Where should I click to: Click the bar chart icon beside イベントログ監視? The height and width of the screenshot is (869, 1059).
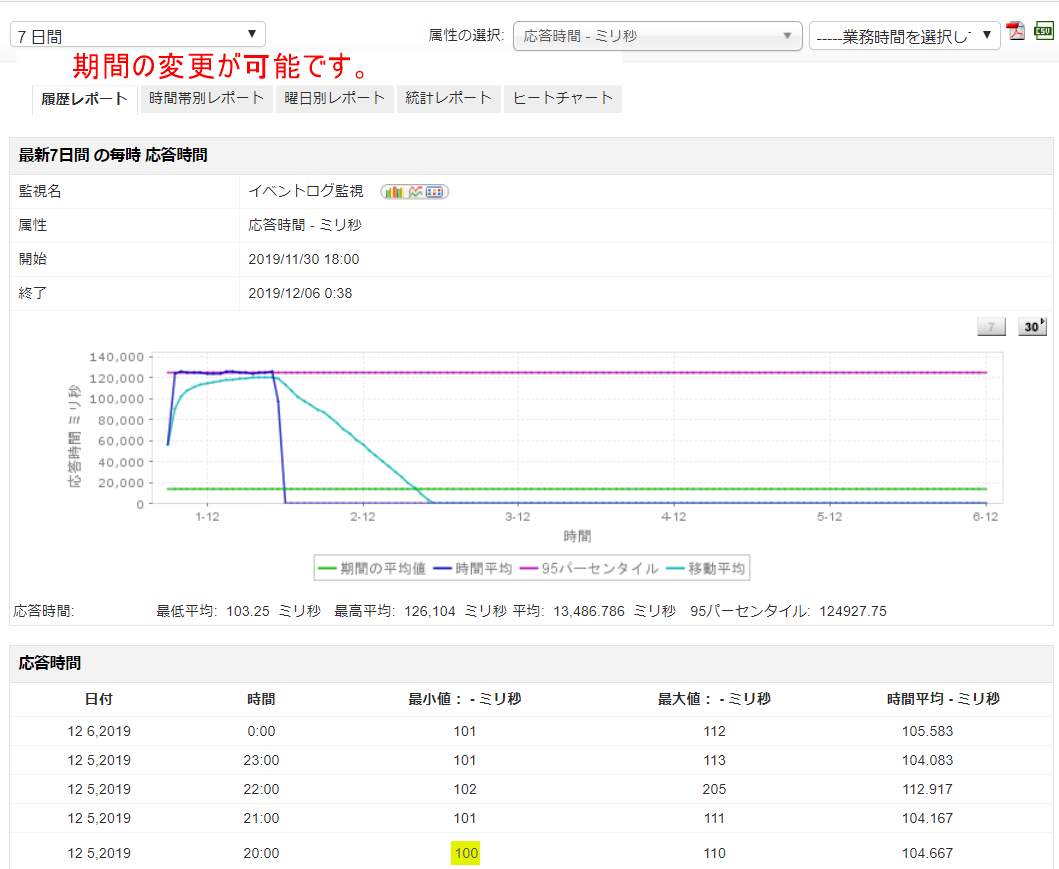pos(393,191)
